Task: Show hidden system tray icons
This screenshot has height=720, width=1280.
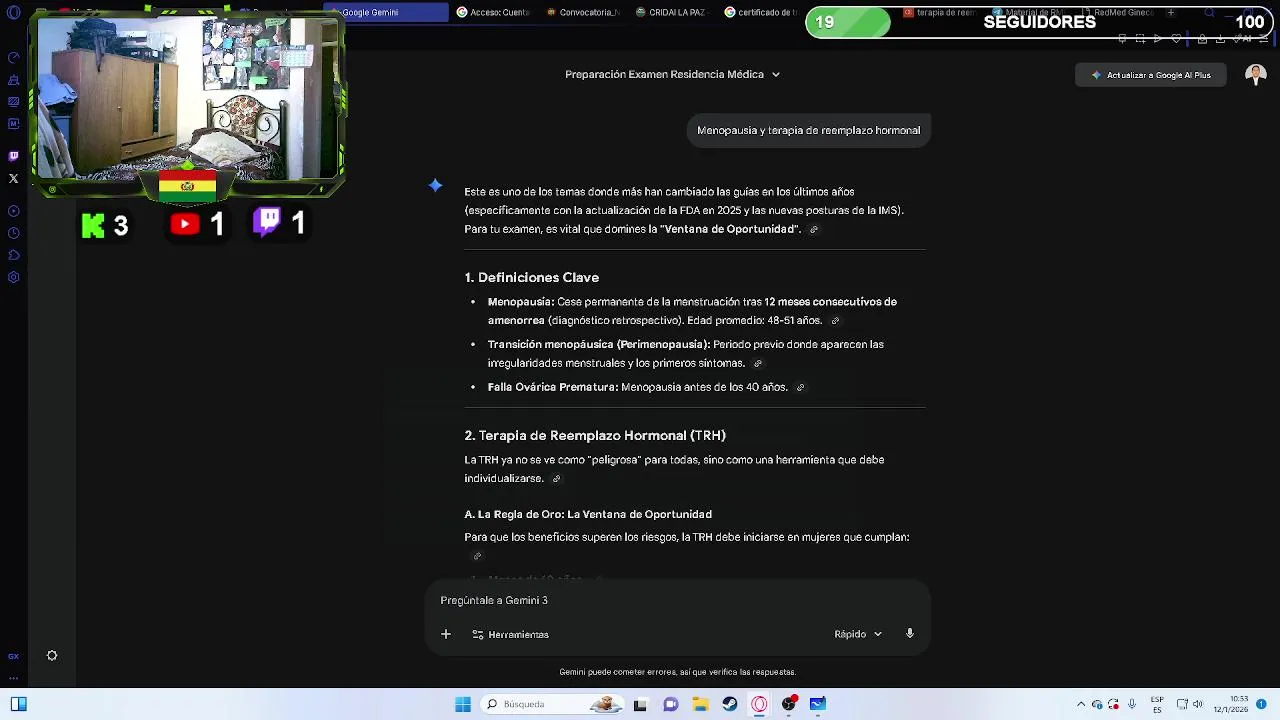Action: (x=1080, y=704)
